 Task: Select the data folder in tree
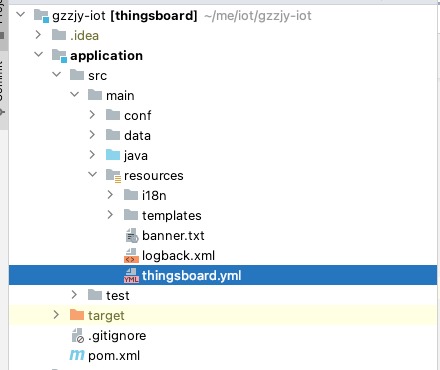(137, 136)
